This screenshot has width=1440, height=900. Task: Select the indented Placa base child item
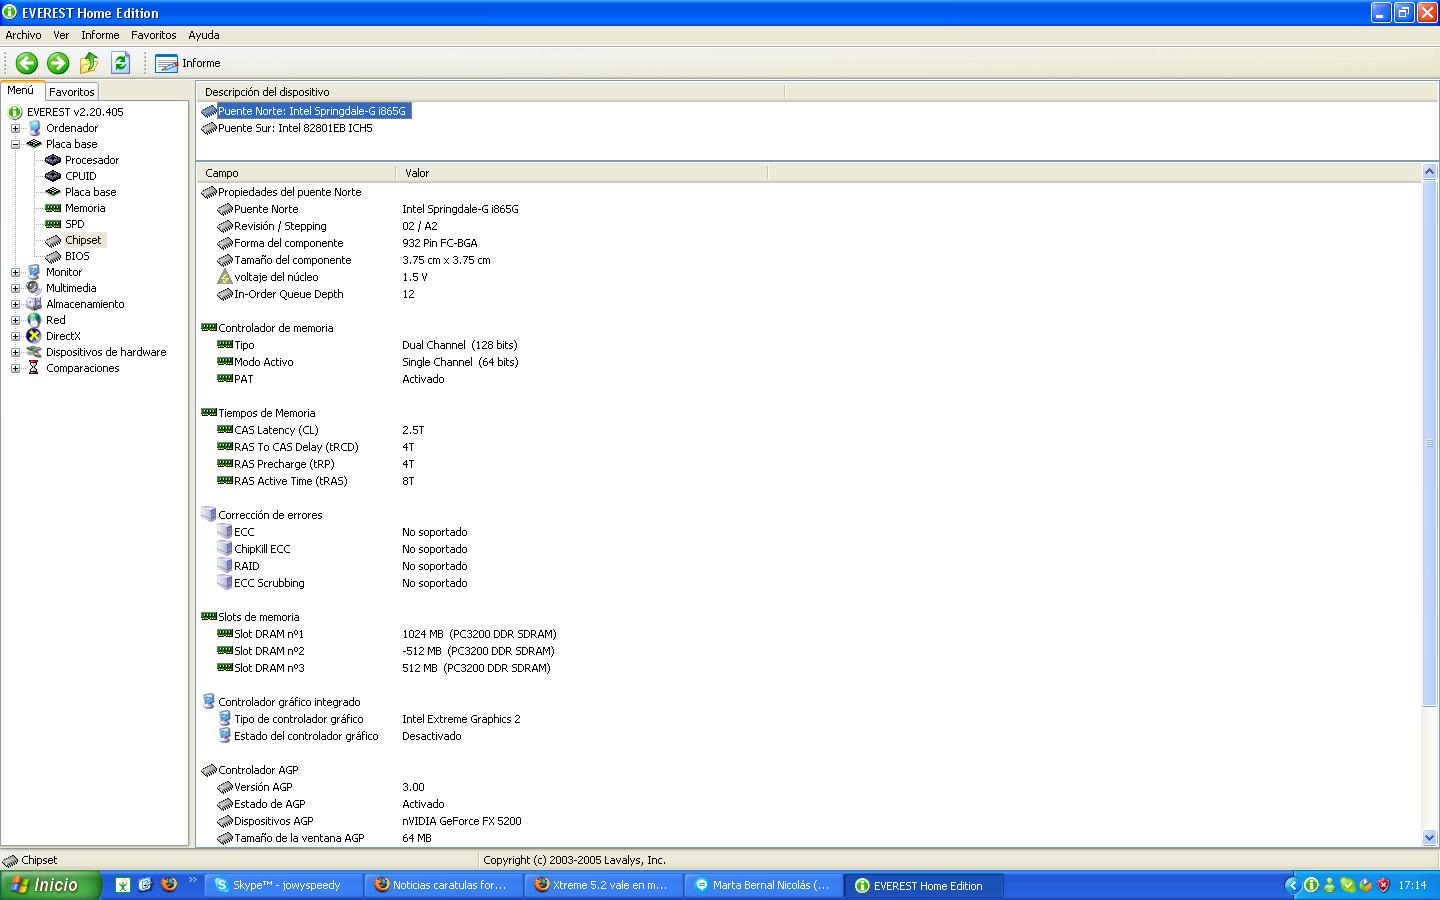coord(90,192)
